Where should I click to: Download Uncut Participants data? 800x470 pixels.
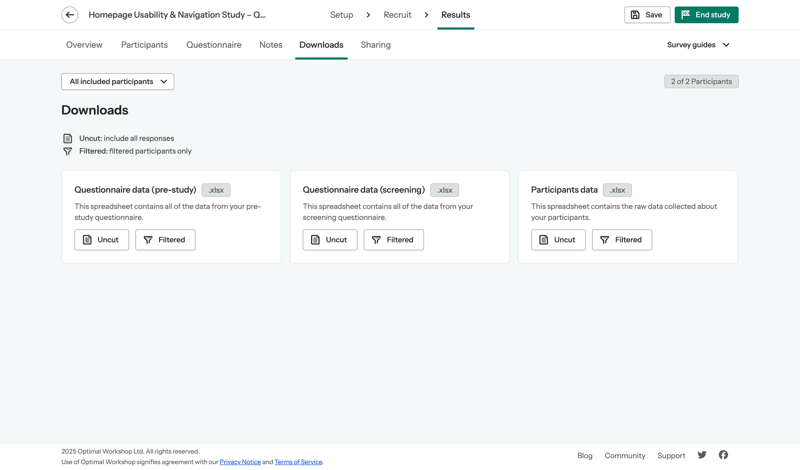(558, 240)
